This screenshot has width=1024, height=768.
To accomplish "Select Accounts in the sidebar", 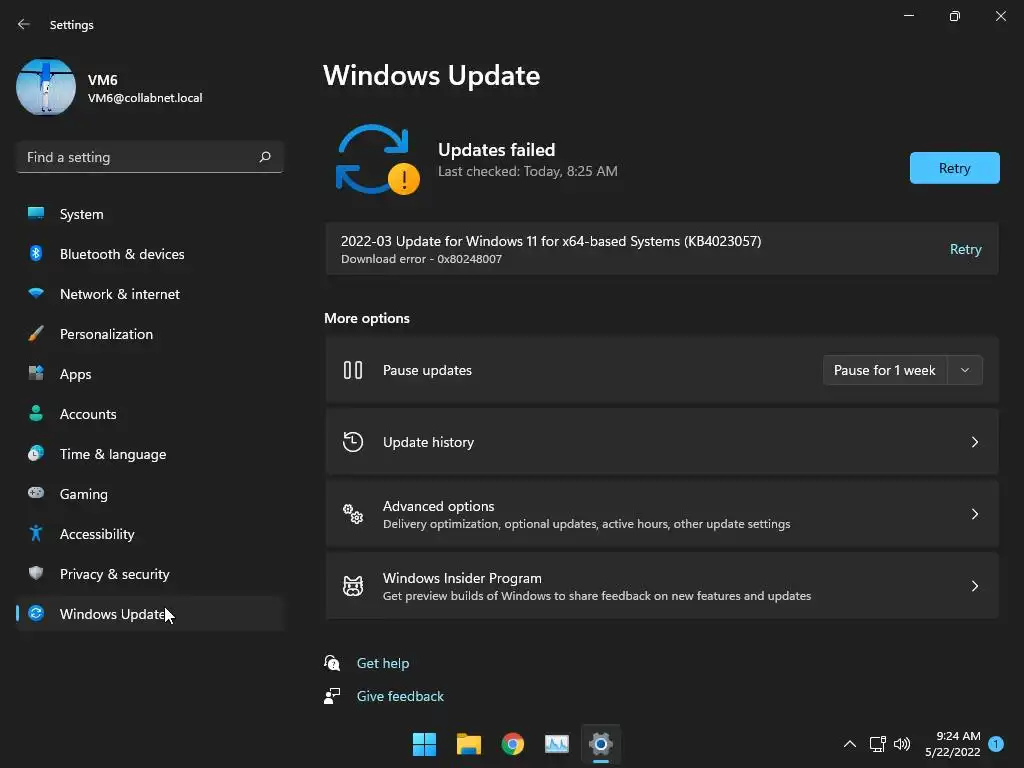I will 150,414.
